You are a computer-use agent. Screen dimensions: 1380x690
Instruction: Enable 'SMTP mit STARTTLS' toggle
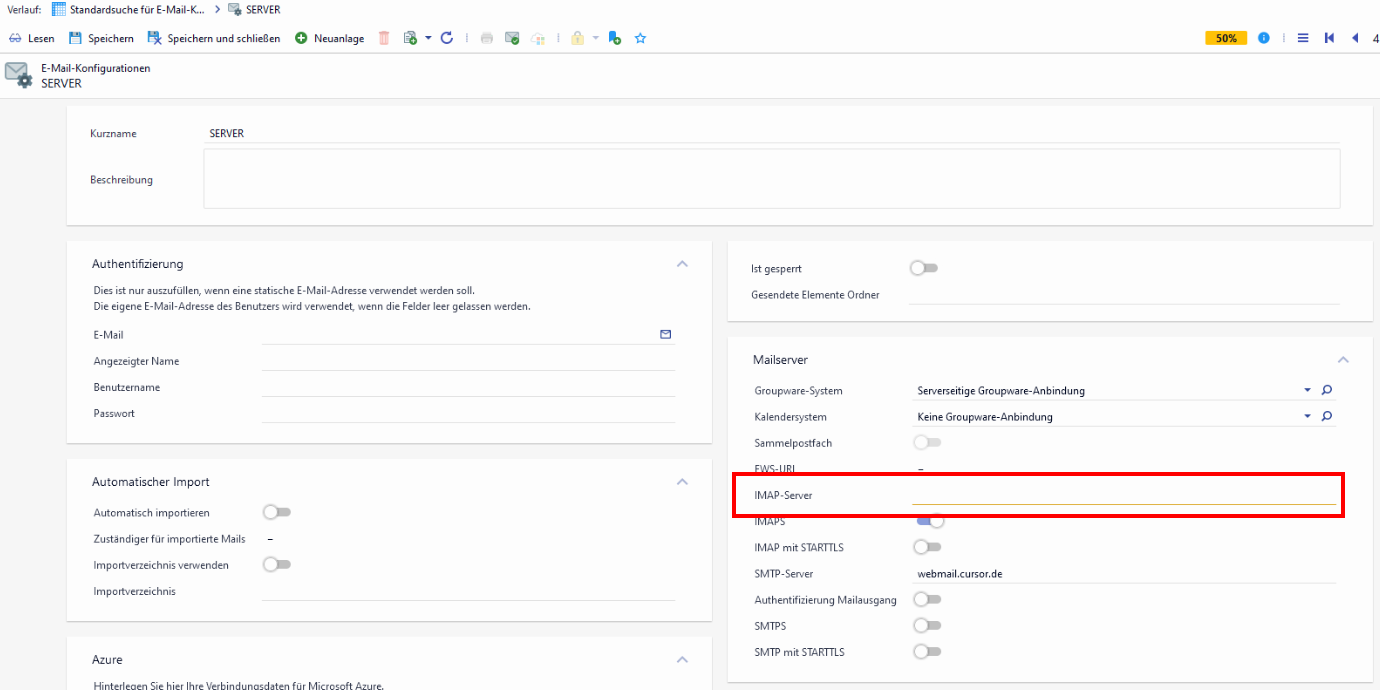click(x=927, y=652)
